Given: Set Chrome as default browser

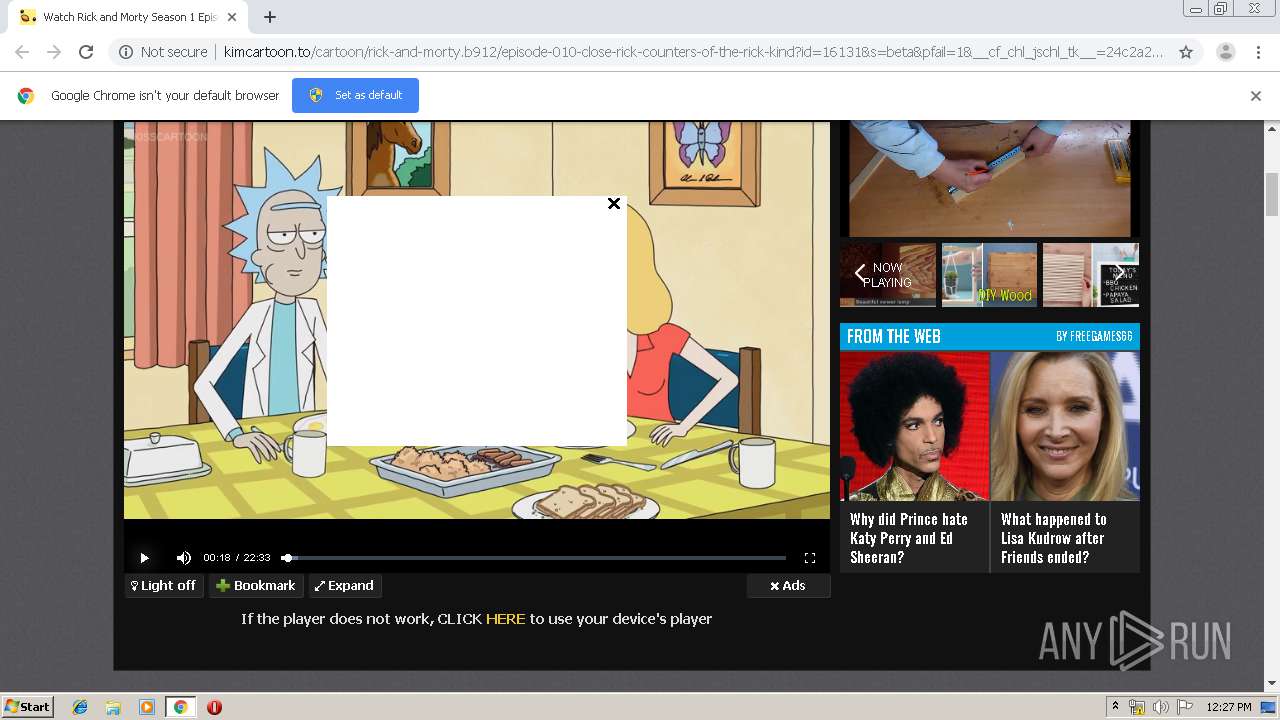Looking at the screenshot, I should (x=355, y=95).
